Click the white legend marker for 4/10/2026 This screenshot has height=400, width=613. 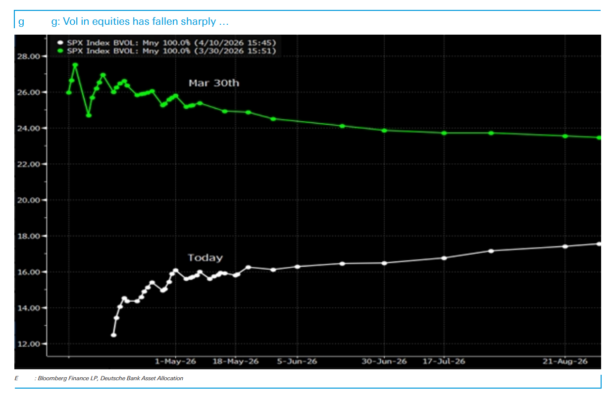click(x=61, y=42)
